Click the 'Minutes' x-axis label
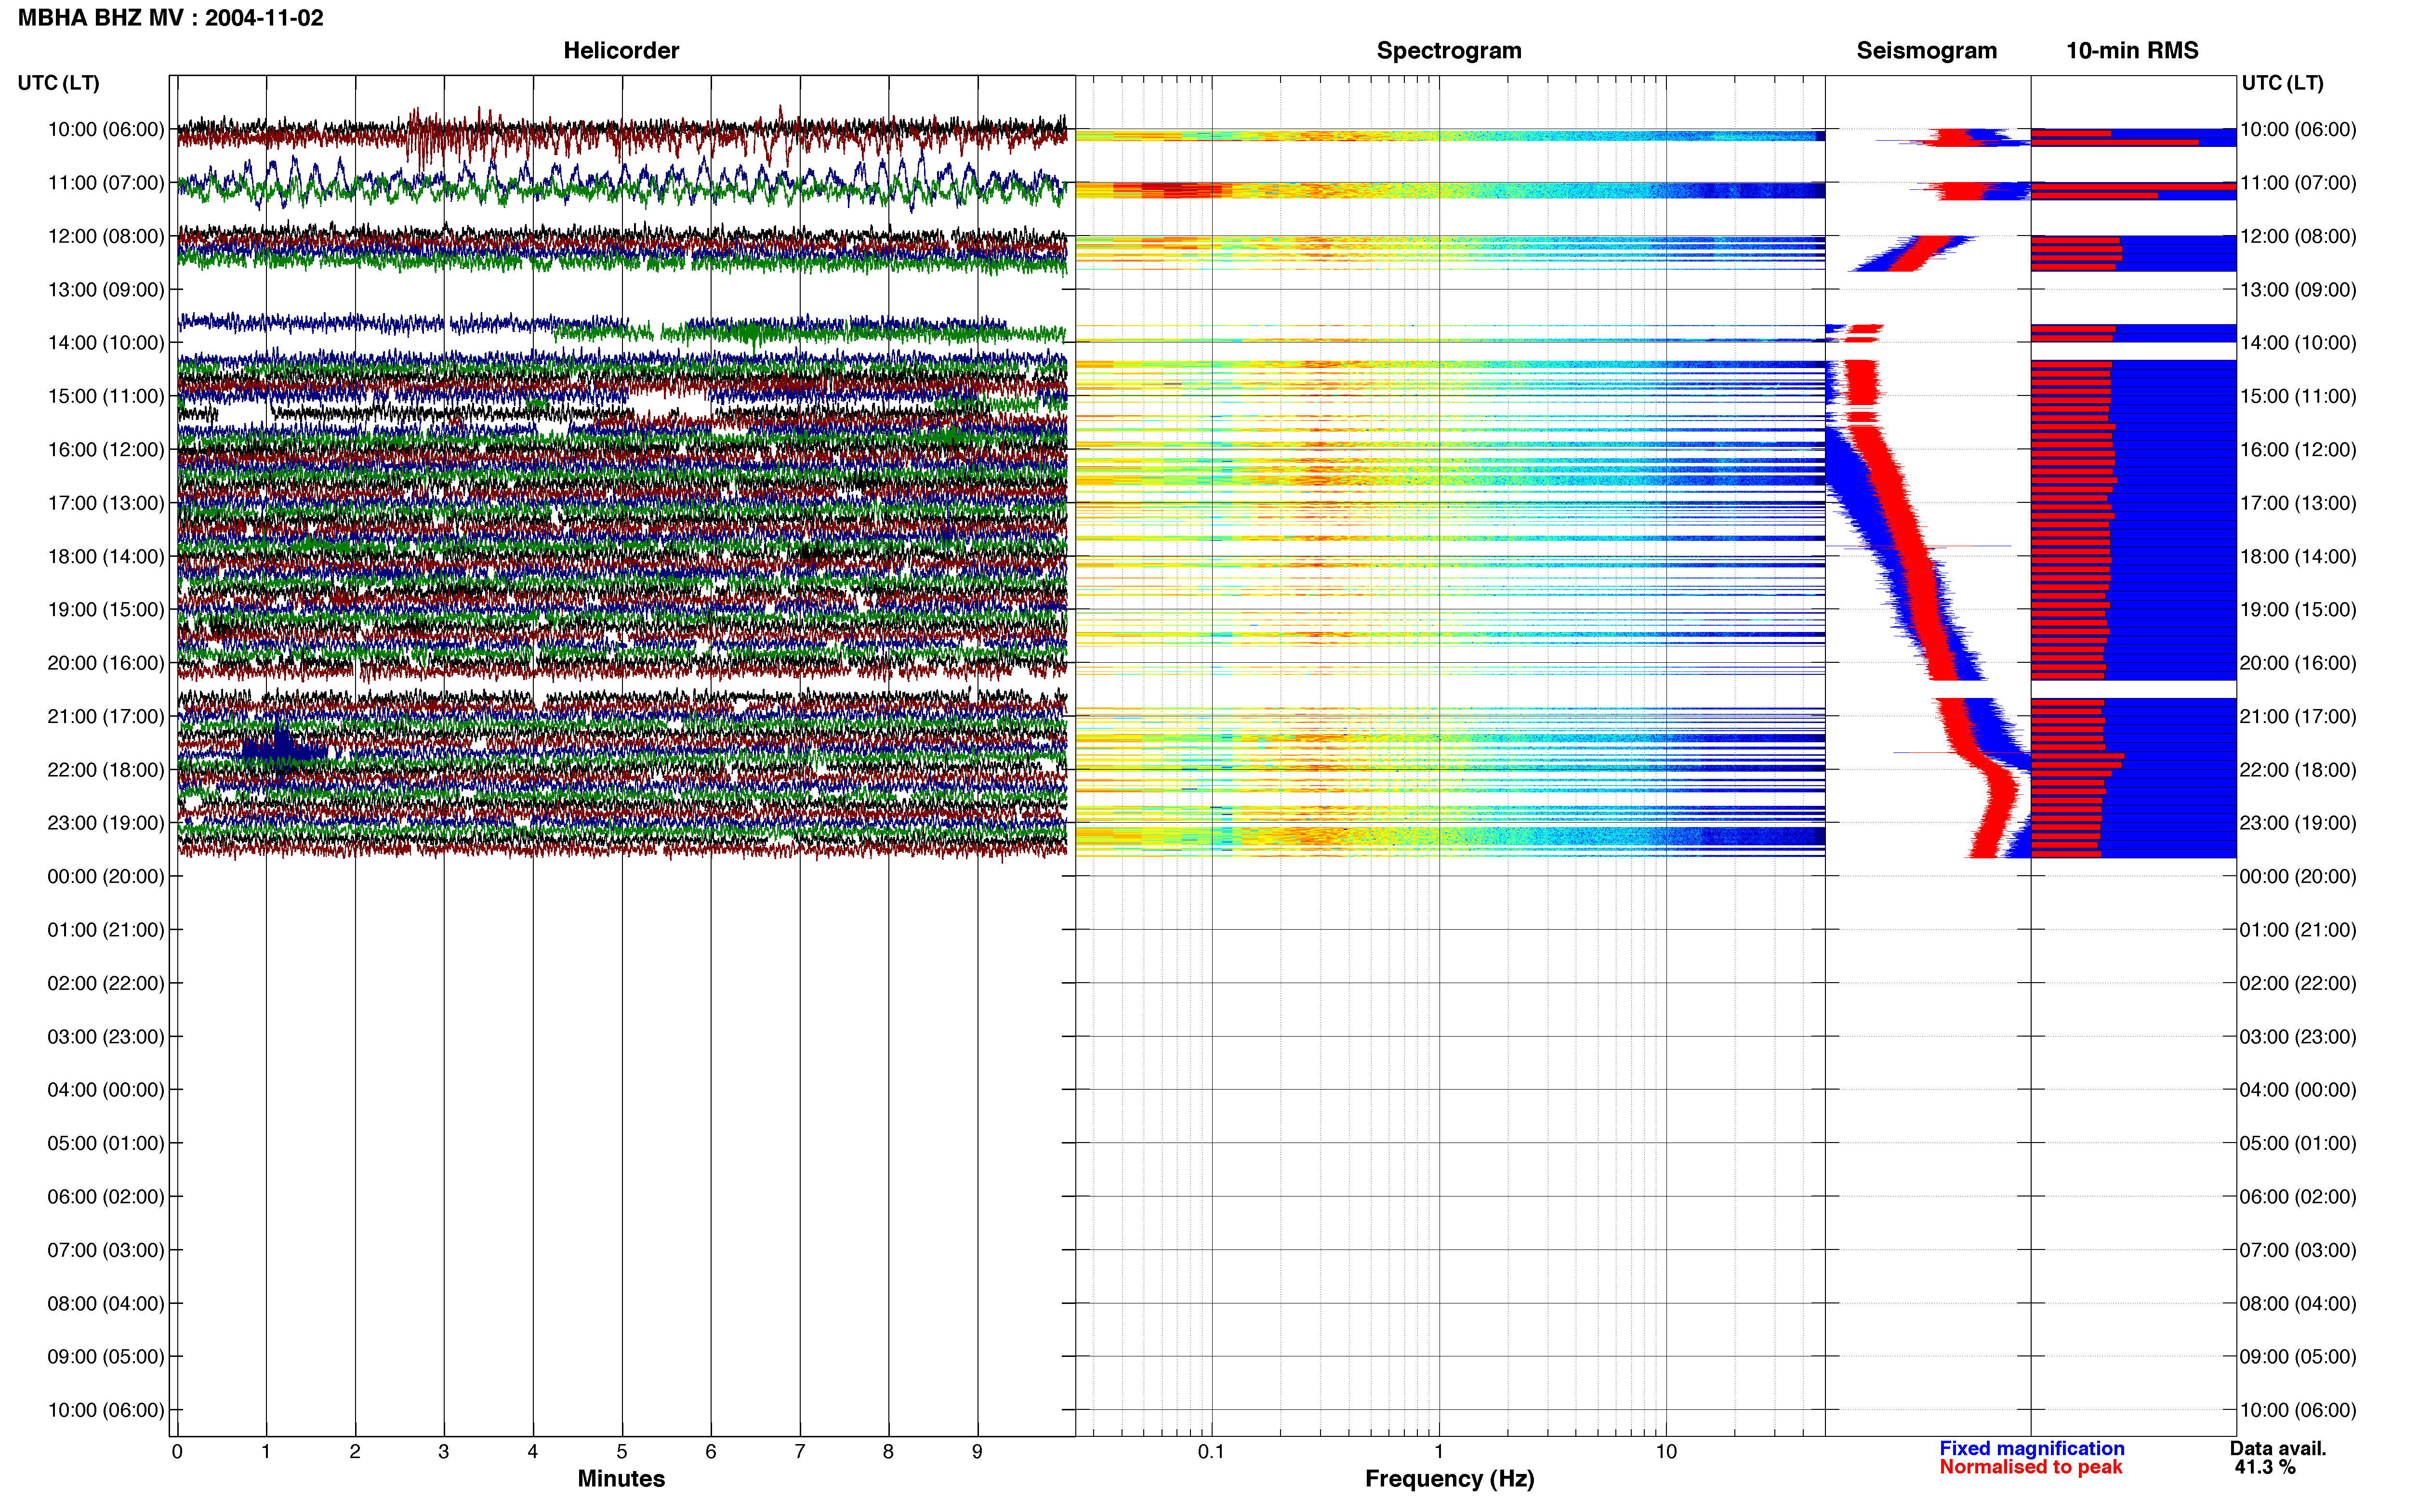Image resolution: width=2418 pixels, height=1512 pixels. coord(621,1478)
